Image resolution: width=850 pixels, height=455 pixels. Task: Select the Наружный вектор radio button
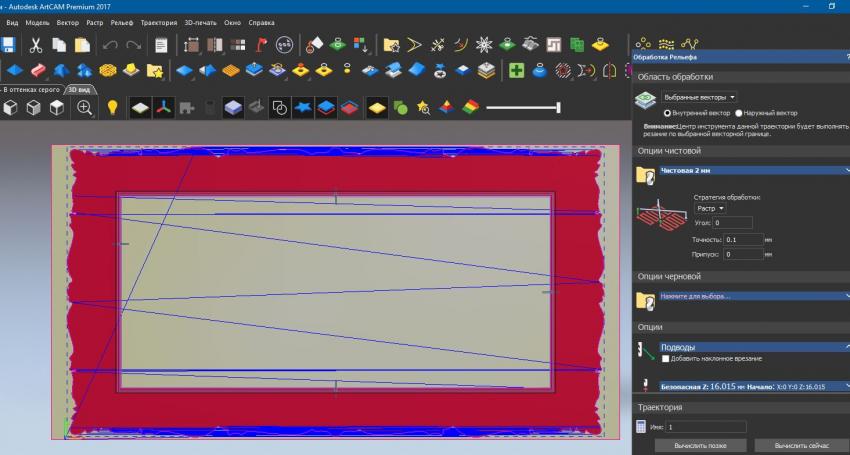coord(738,114)
